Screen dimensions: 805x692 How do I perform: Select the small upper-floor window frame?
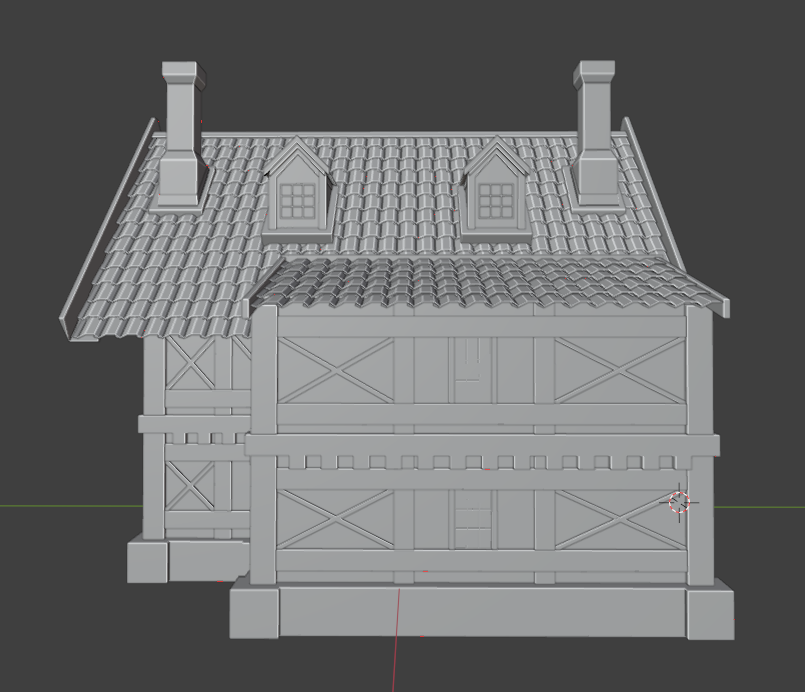pos(470,365)
